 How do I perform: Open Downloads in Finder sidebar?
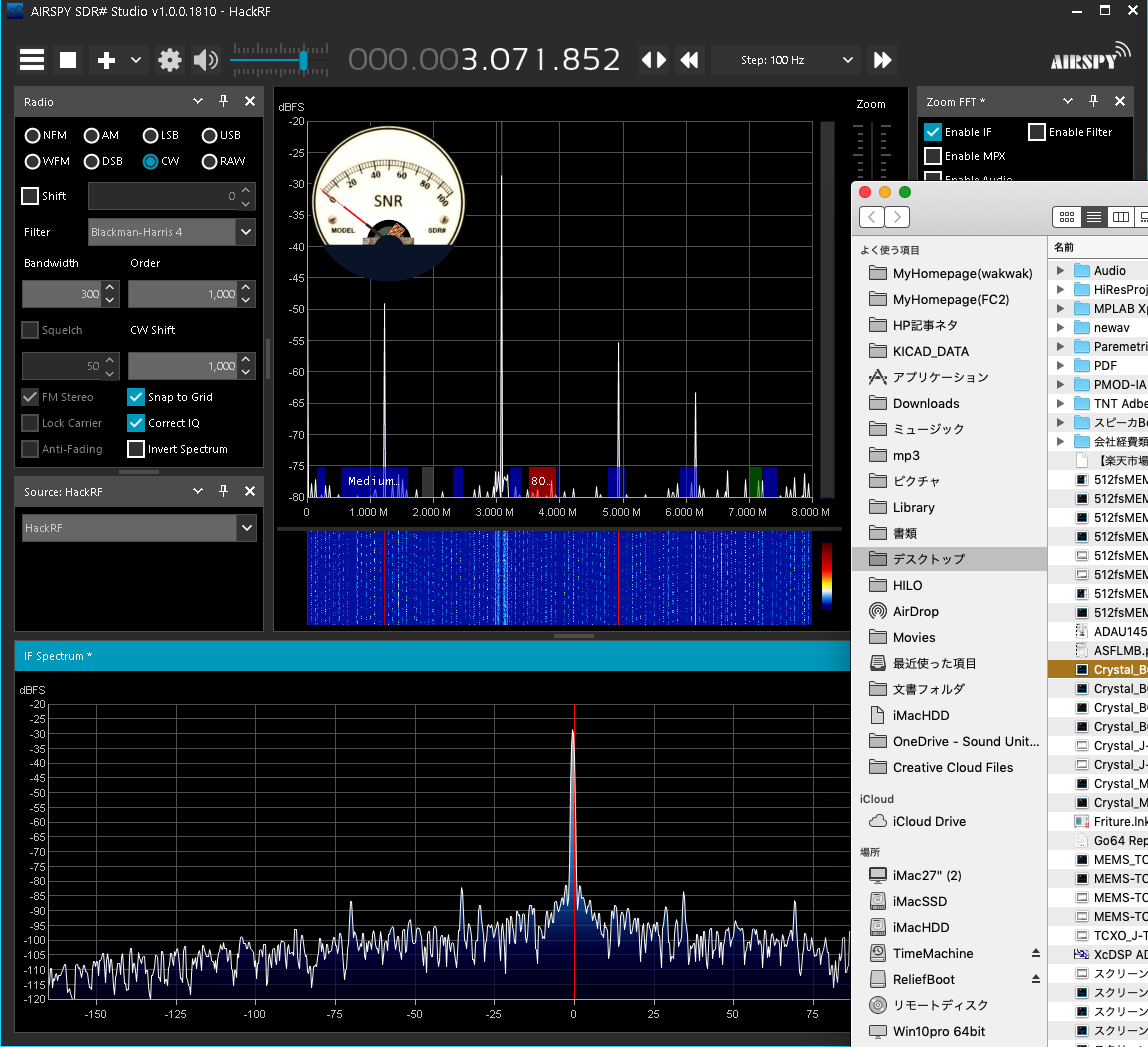click(x=925, y=403)
